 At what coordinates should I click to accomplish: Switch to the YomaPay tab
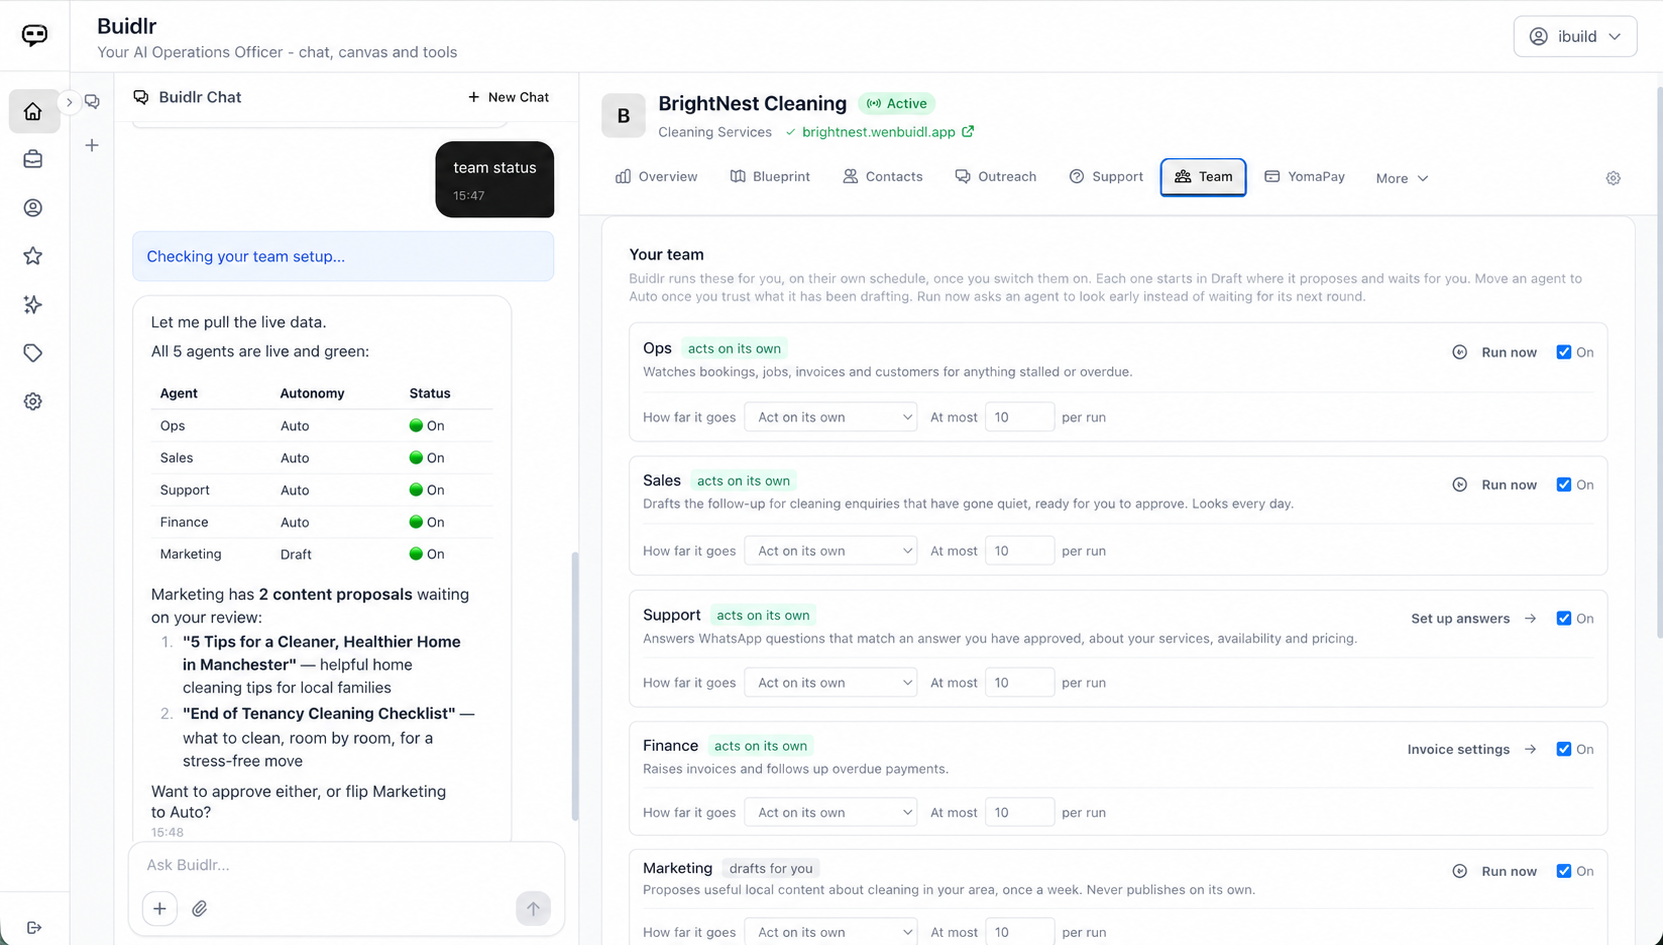pyautogui.click(x=1305, y=177)
